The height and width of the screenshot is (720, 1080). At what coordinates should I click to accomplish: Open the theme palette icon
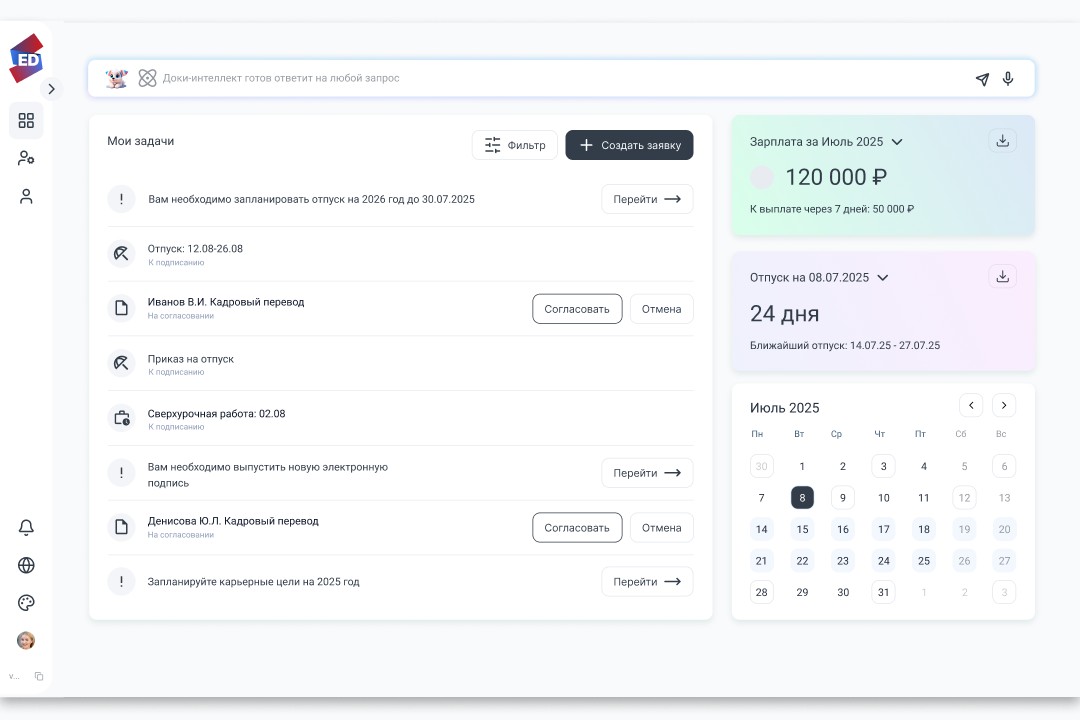(26, 602)
